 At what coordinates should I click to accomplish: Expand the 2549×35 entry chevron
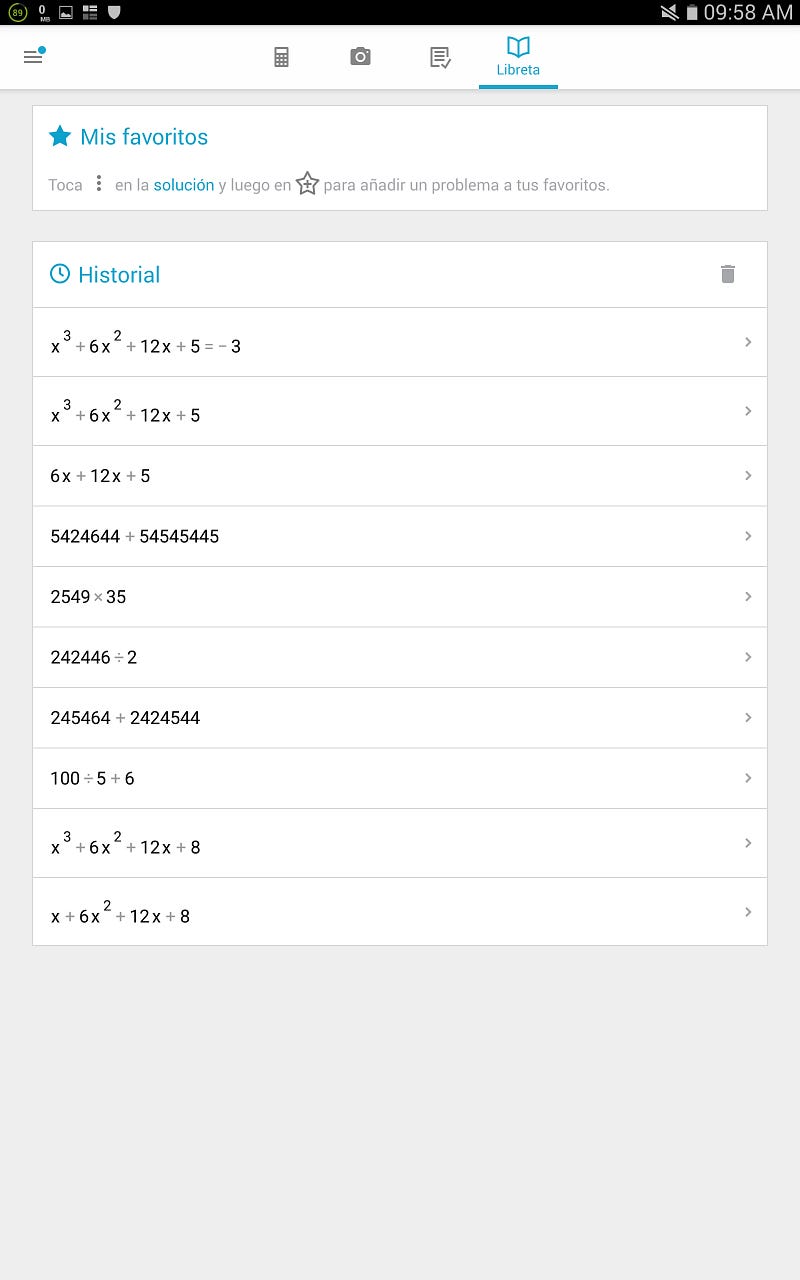[748, 597]
